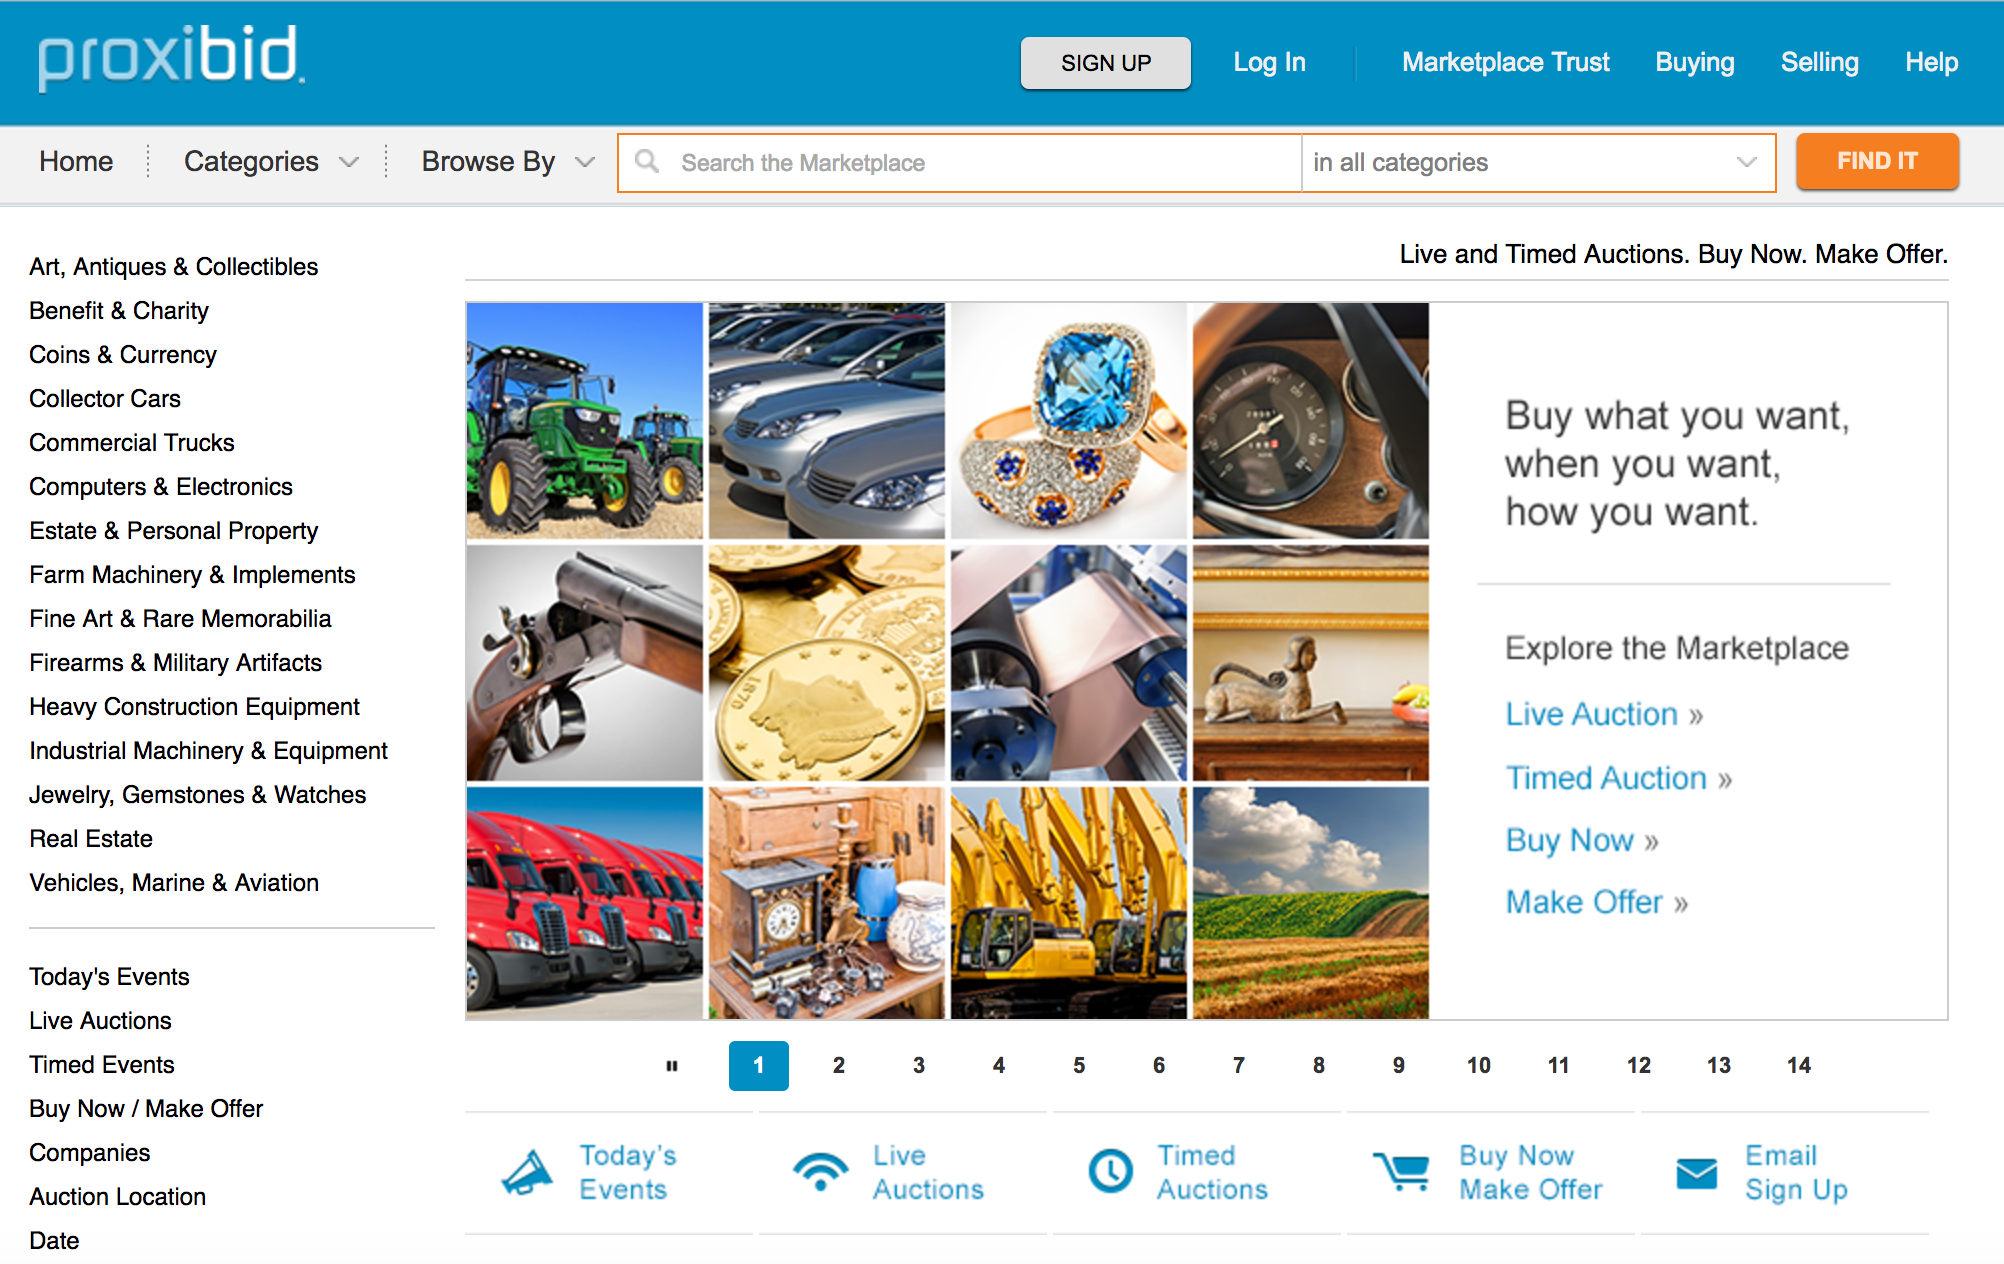Click the Buy Now shopping cart icon
Image resolution: width=2004 pixels, height=1264 pixels.
[1401, 1171]
